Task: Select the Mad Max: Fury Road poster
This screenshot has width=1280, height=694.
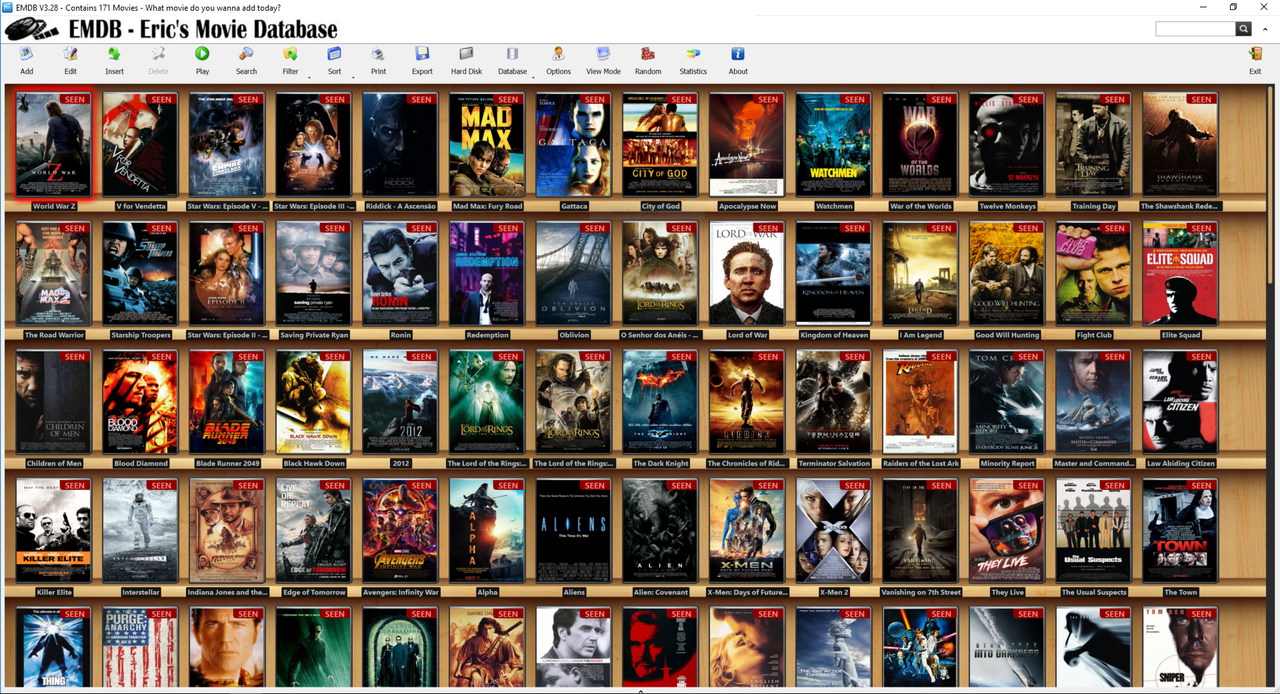Action: tap(487, 145)
